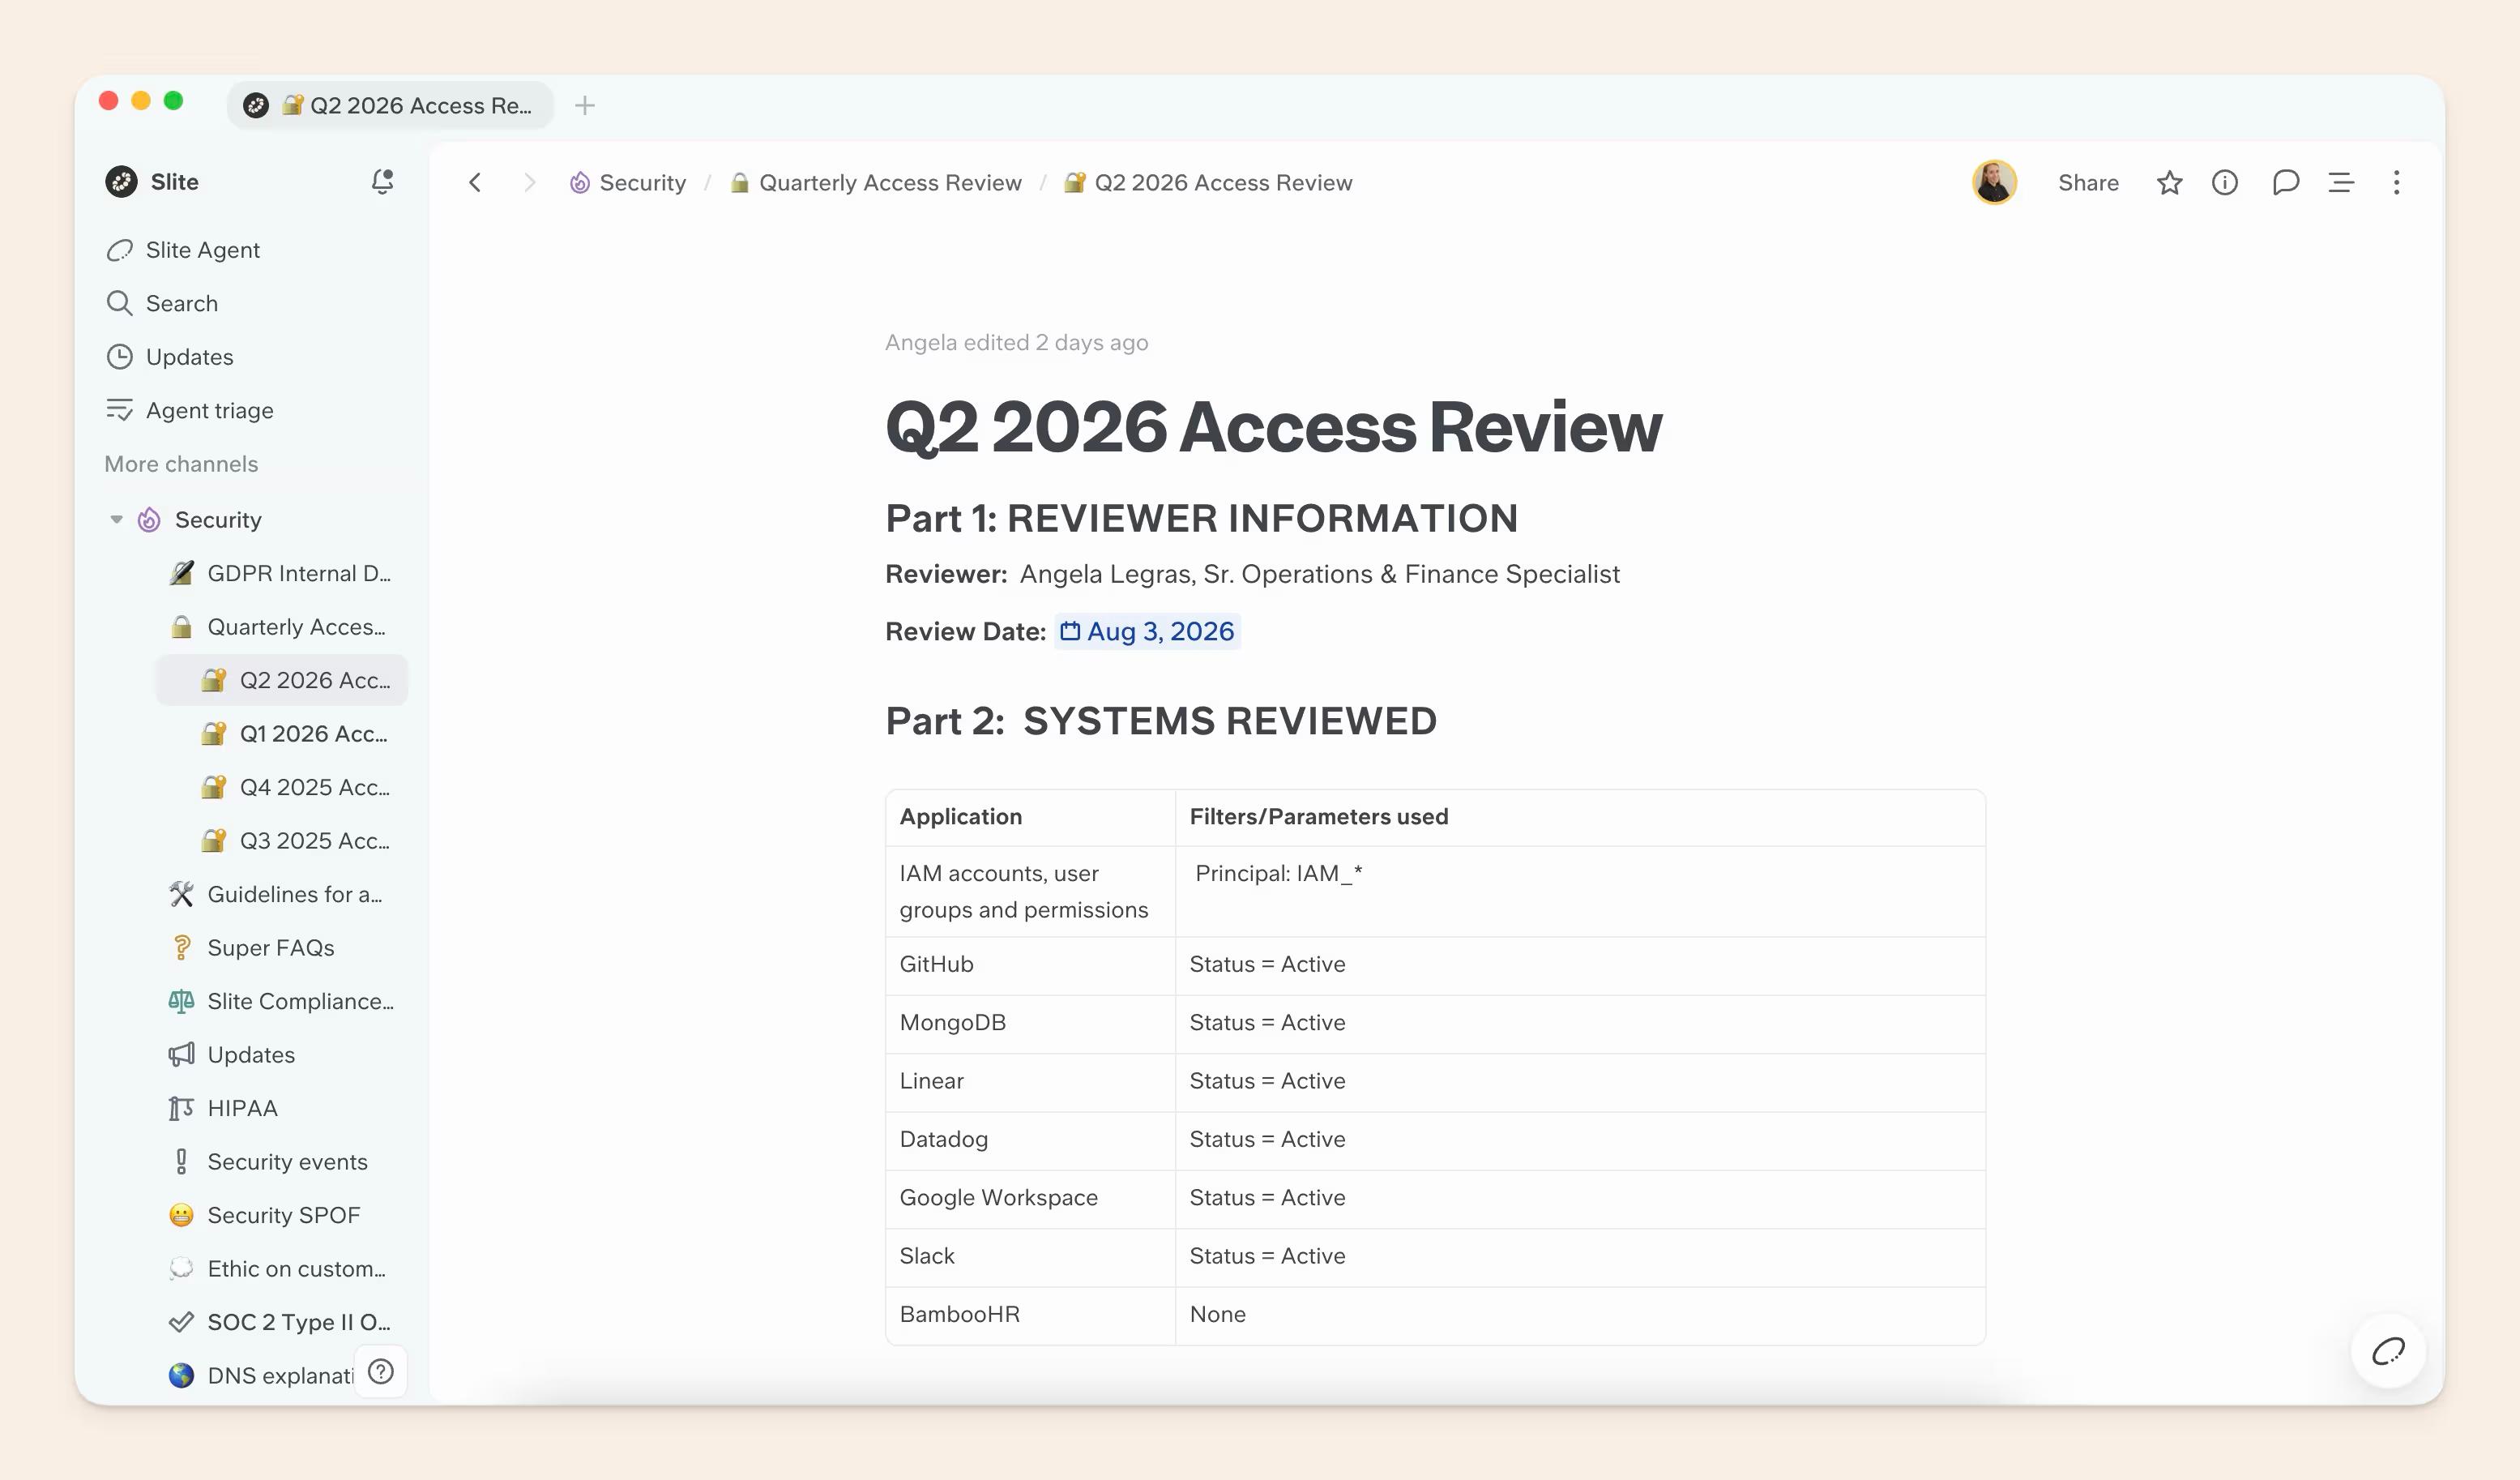Click the scales icon for Slite Compliance
2520x1480 pixels.
tap(181, 1001)
